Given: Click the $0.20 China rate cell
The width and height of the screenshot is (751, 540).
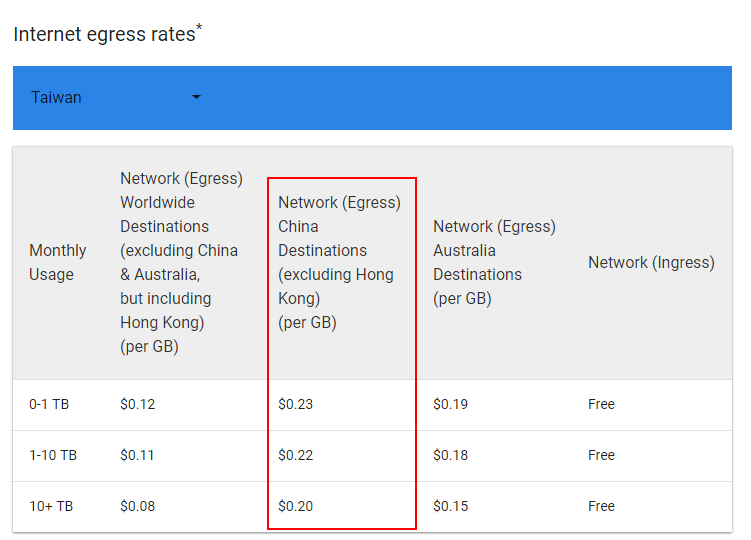Looking at the screenshot, I should pos(296,506).
